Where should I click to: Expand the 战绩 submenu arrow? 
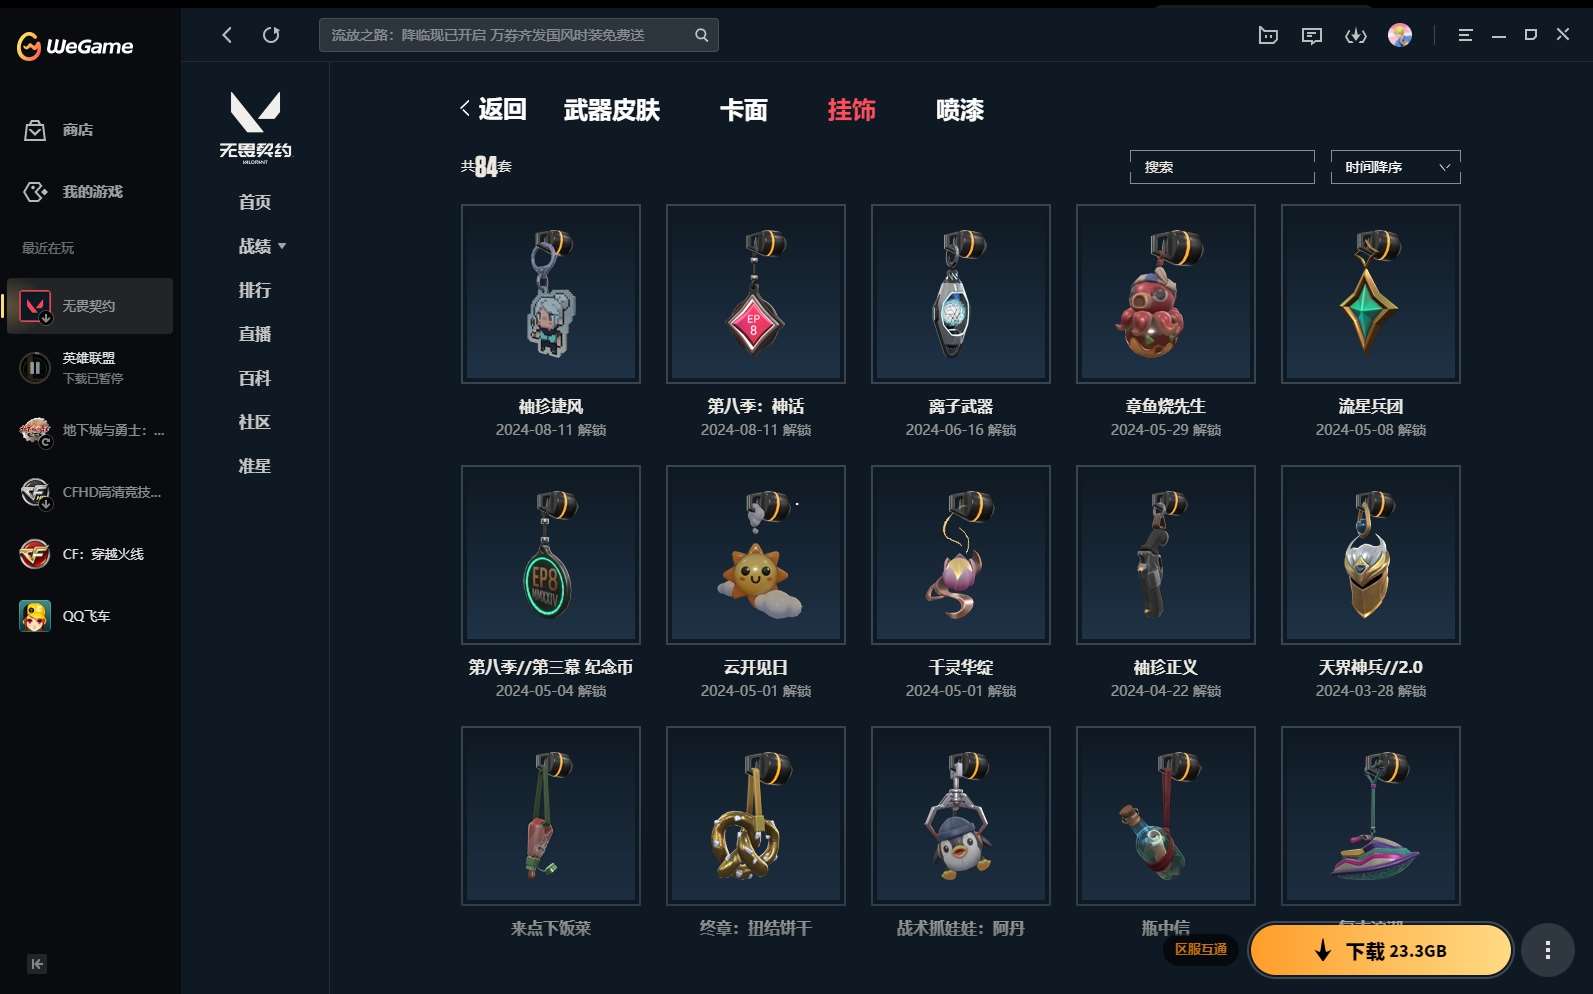pos(282,246)
